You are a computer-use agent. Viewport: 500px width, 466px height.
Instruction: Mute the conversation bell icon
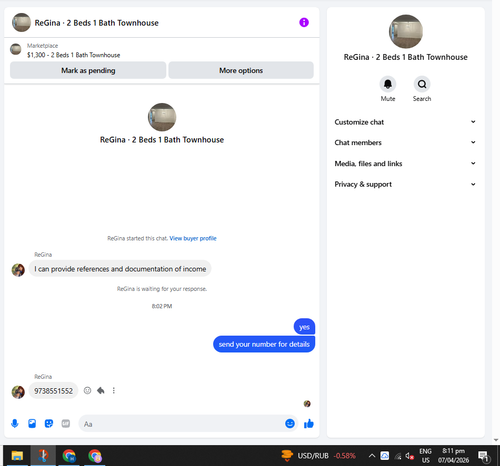point(388,84)
